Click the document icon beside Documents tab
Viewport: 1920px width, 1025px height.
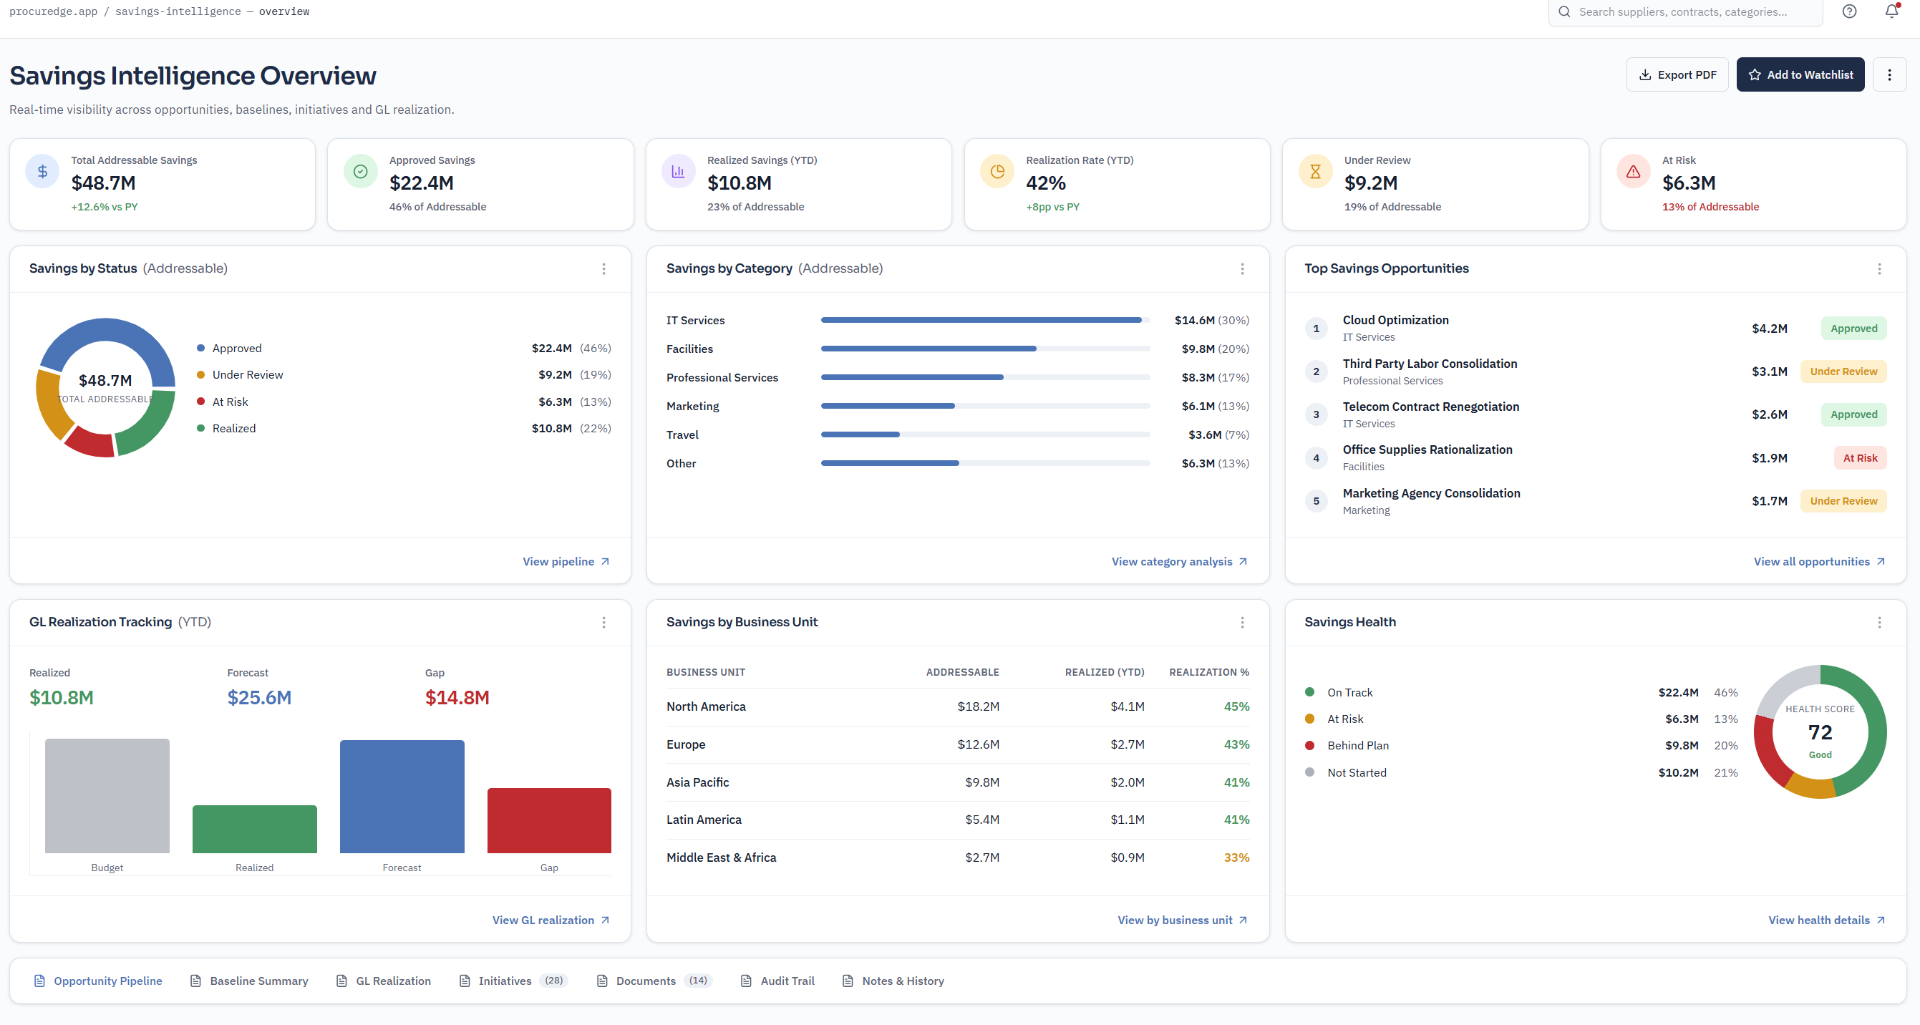(602, 981)
